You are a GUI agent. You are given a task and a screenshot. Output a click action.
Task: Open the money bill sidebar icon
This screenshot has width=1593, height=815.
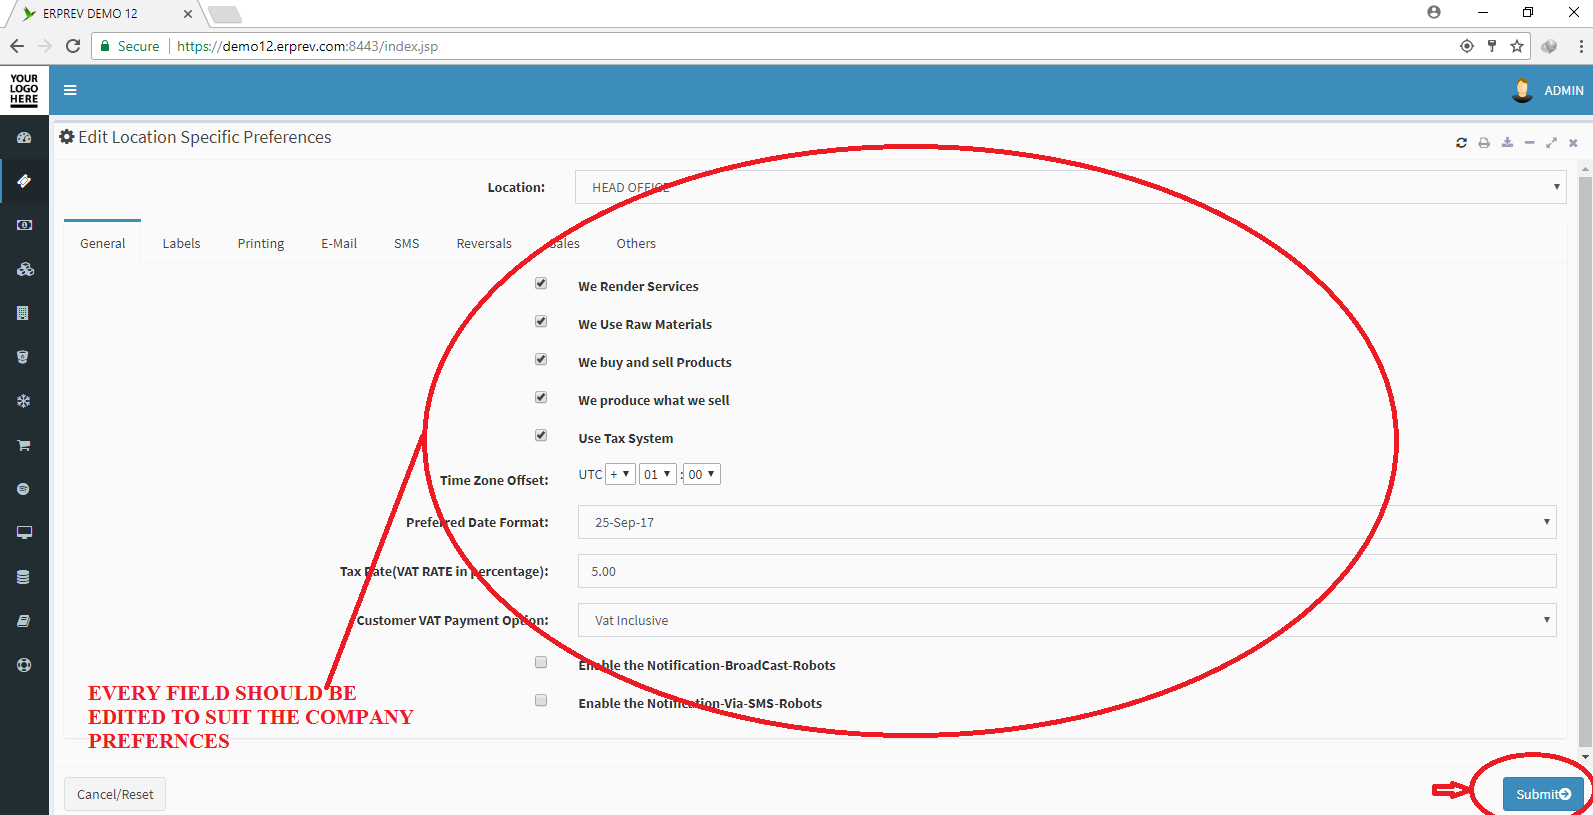click(24, 225)
